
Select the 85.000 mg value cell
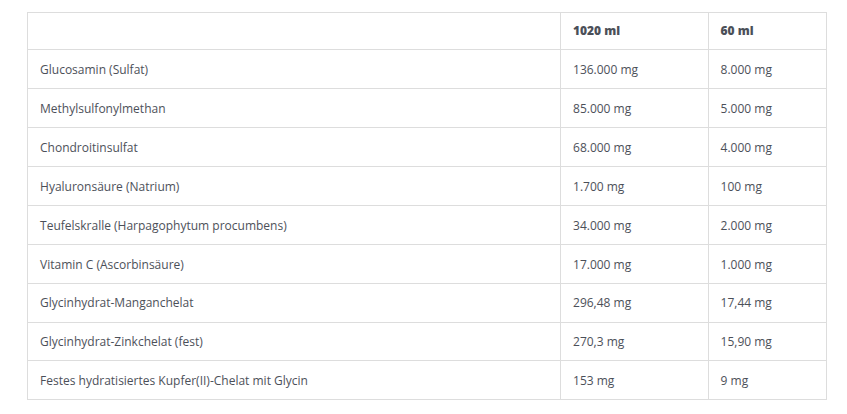(x=602, y=109)
